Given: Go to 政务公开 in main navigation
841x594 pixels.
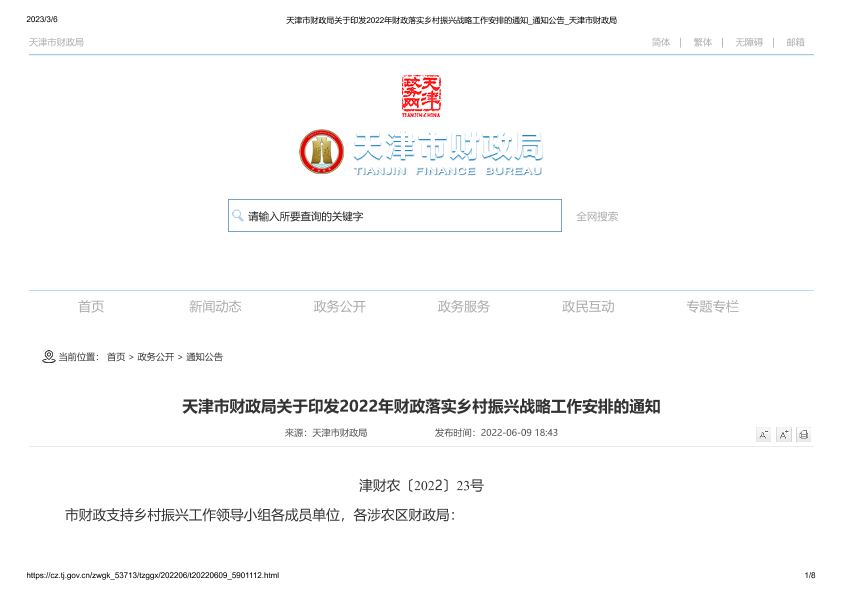Looking at the screenshot, I should 340,307.
